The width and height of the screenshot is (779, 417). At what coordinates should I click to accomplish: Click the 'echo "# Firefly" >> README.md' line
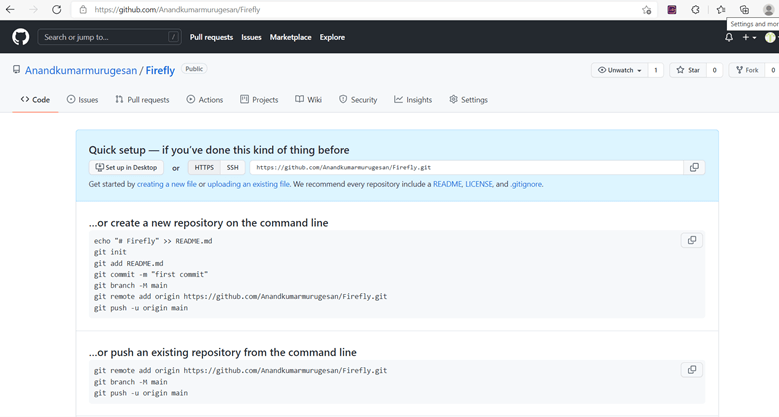[153, 241]
